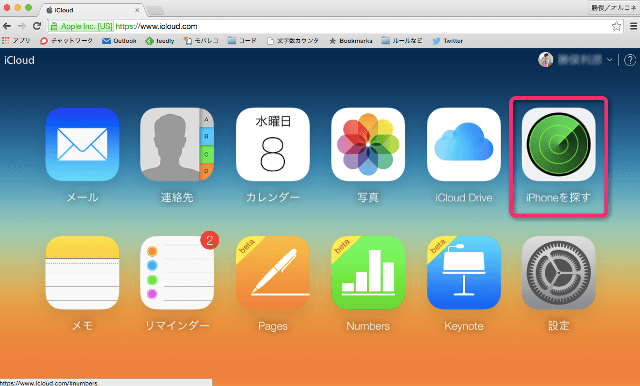Click the Pages label text
640x386 pixels.
pos(273,326)
